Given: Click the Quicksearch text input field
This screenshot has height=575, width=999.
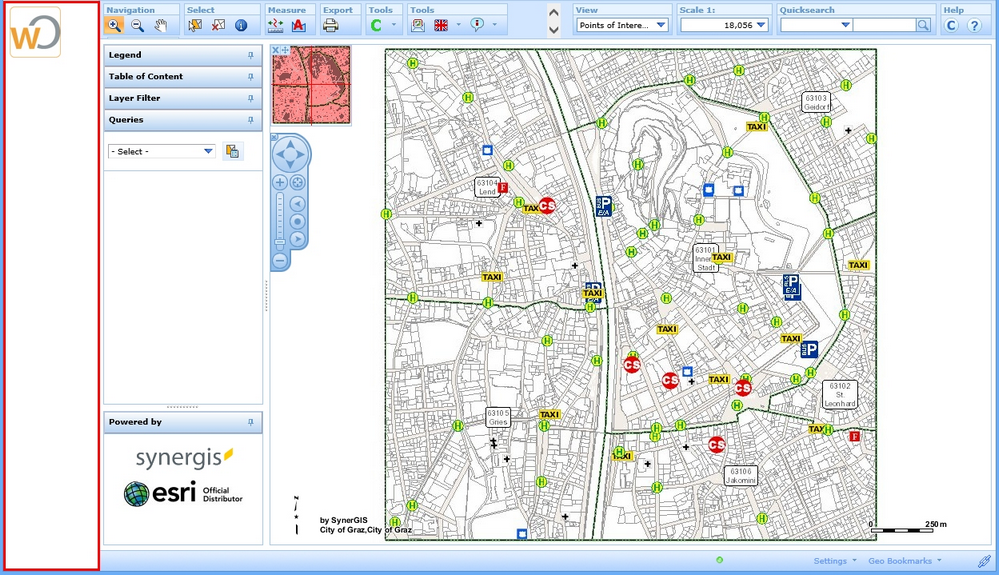Looking at the screenshot, I should (884, 26).
